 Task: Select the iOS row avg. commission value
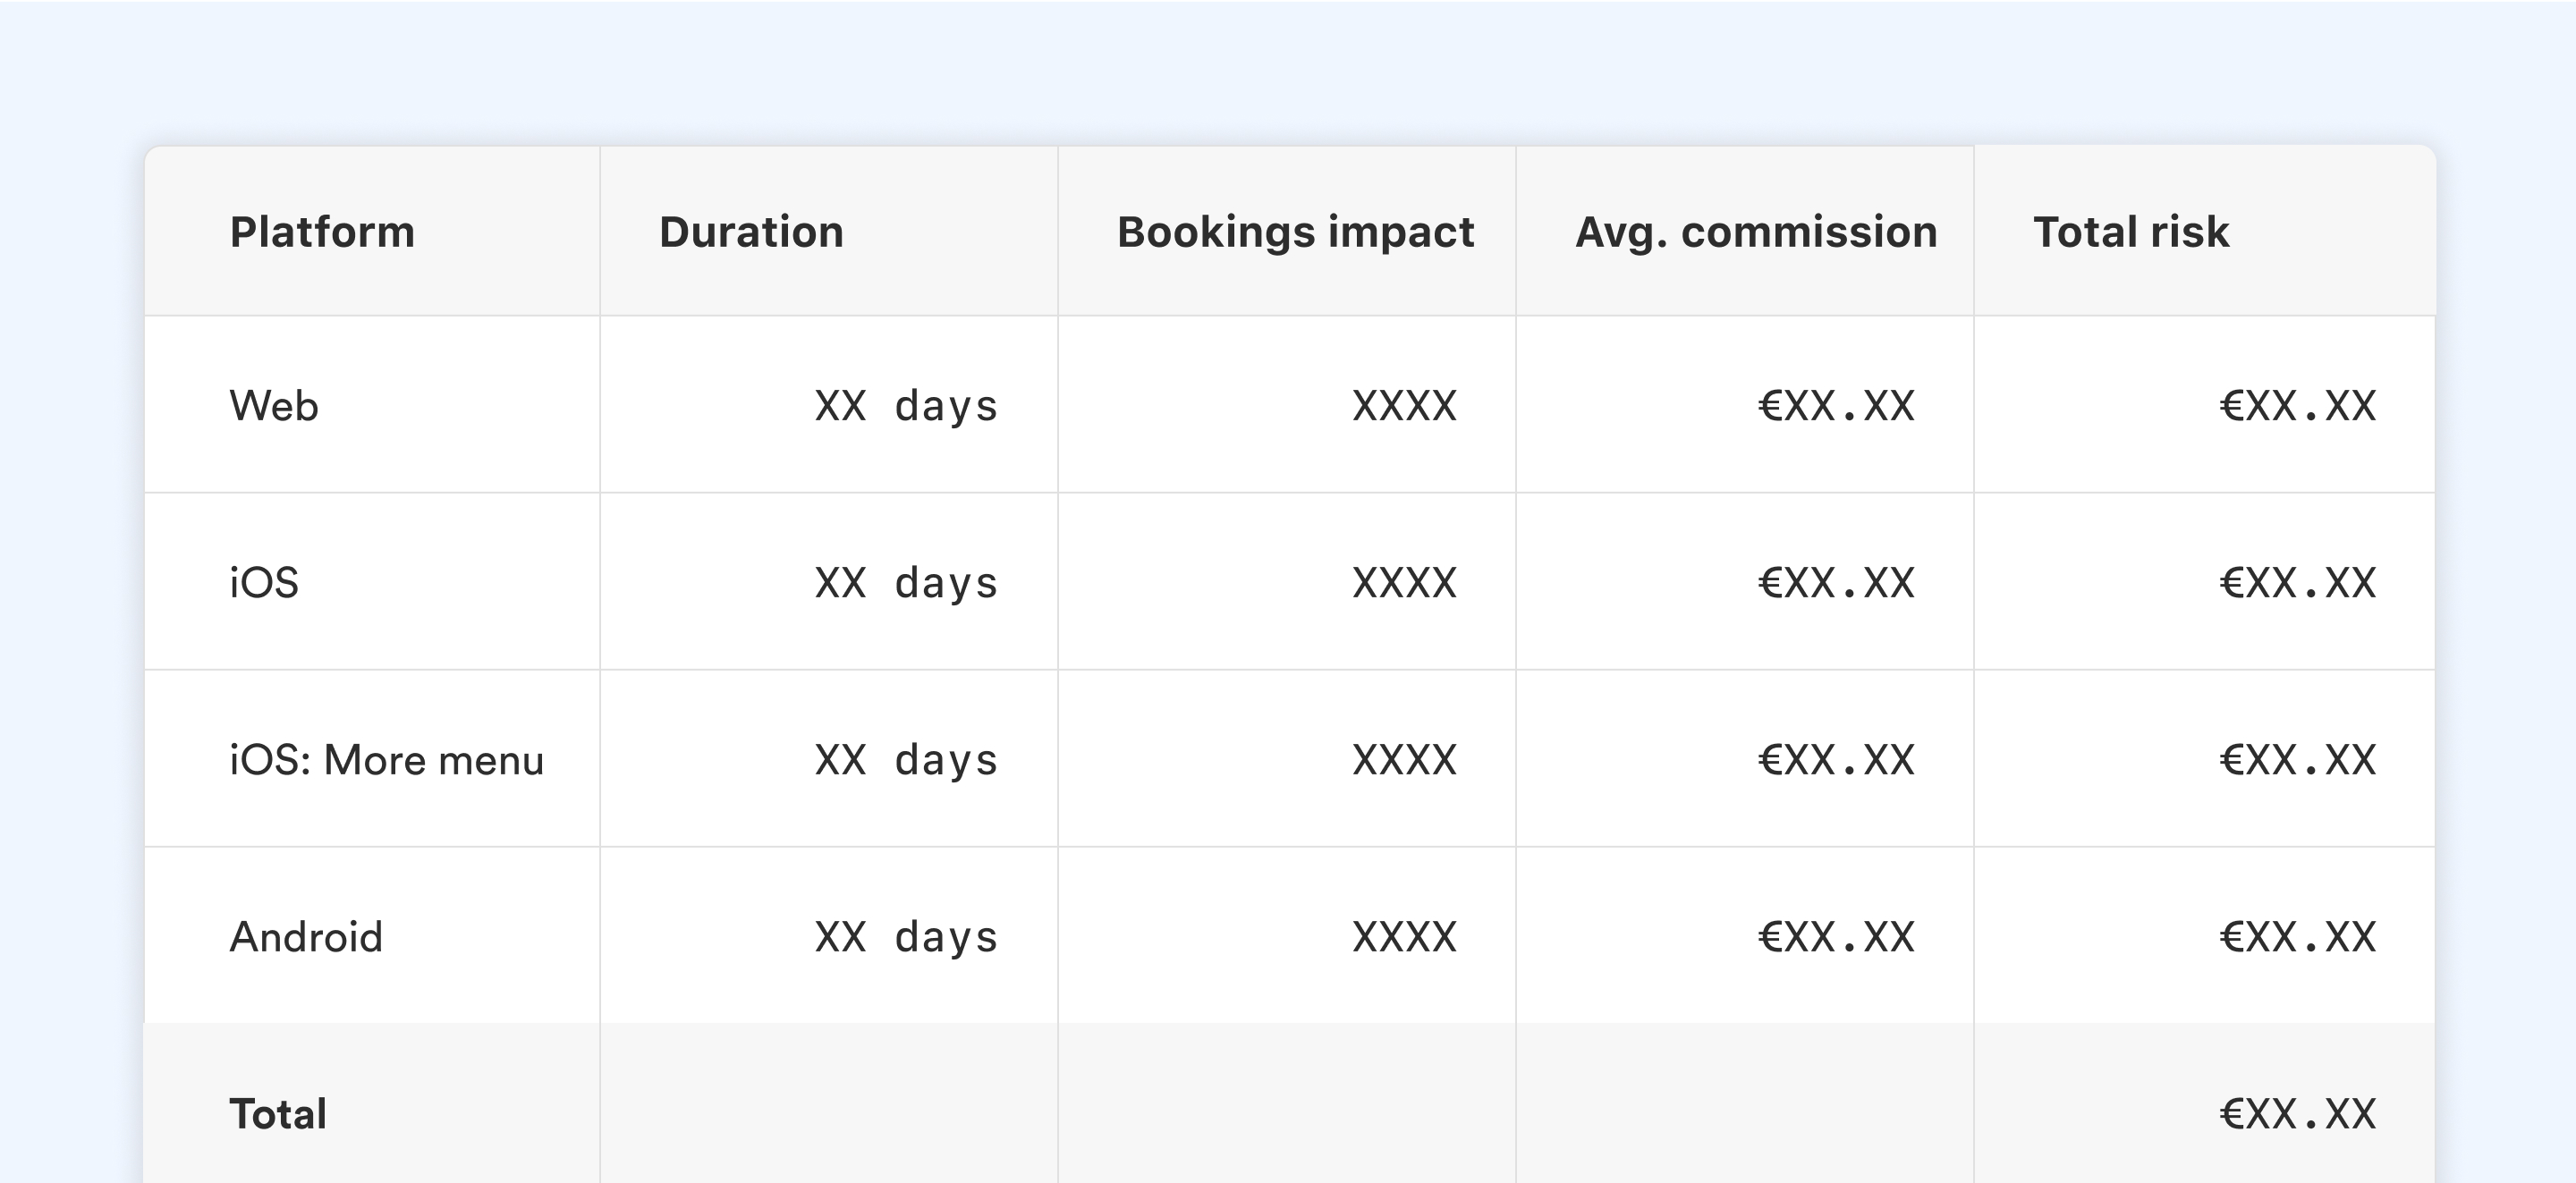click(1836, 583)
